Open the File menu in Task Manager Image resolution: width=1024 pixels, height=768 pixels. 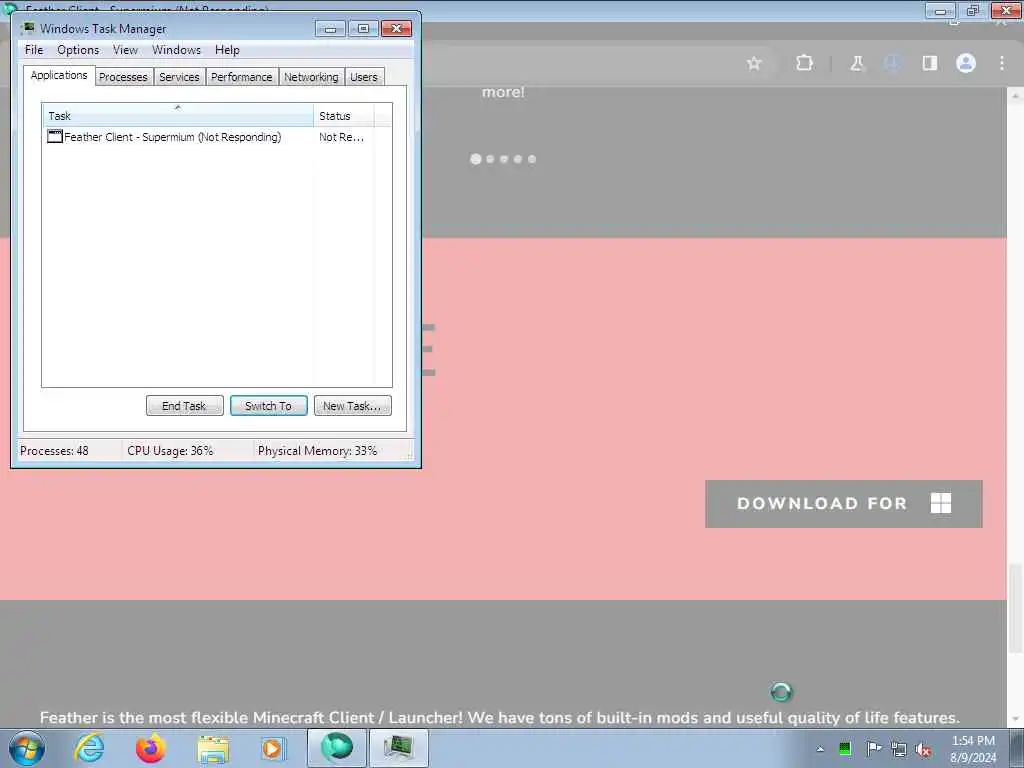(34, 50)
